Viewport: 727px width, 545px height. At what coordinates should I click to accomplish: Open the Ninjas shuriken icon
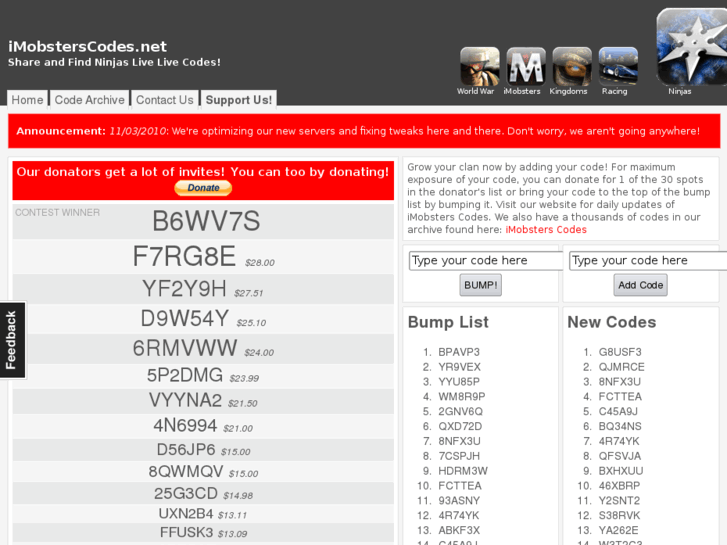pos(692,46)
